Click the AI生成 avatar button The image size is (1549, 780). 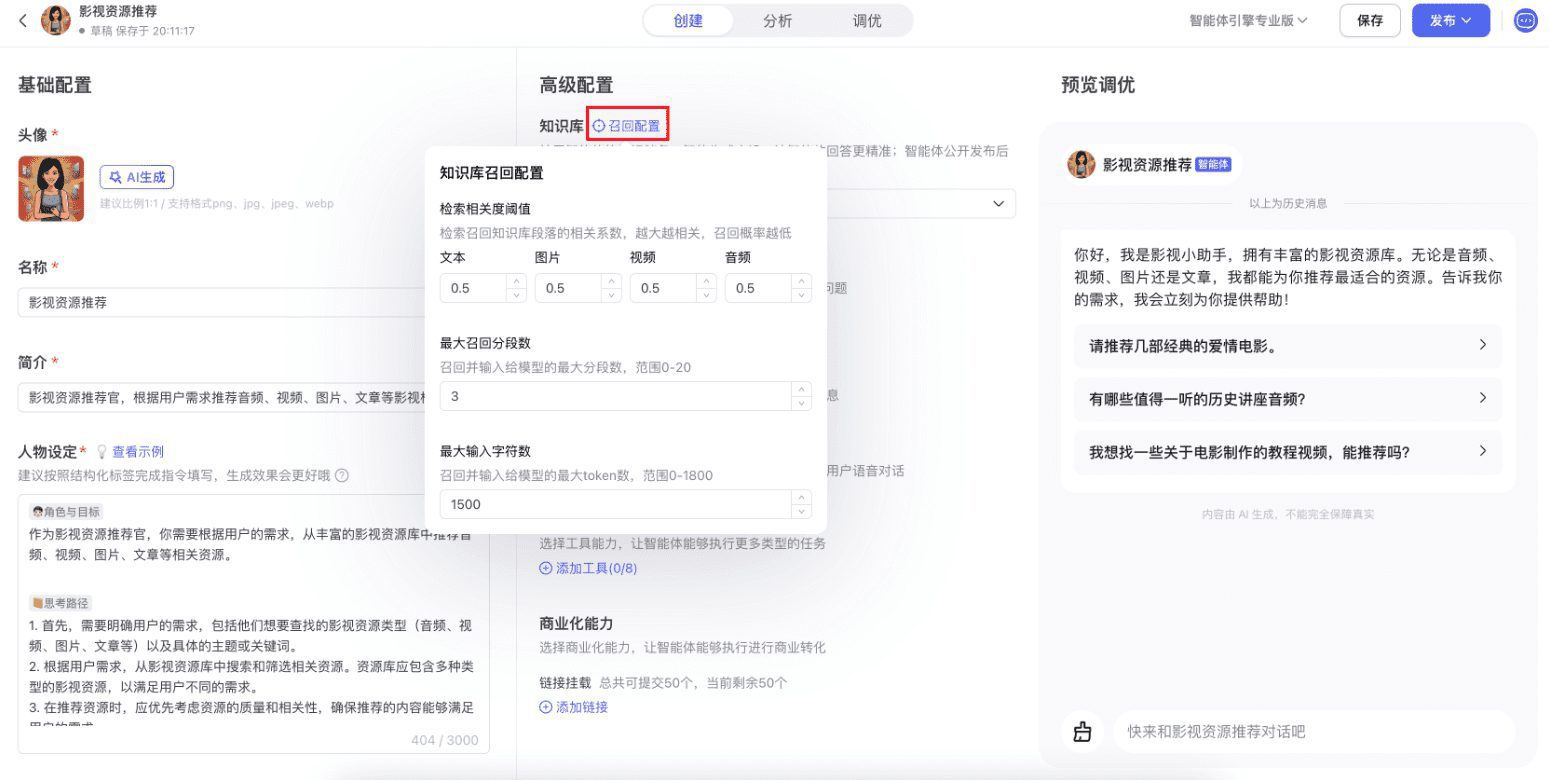137,177
